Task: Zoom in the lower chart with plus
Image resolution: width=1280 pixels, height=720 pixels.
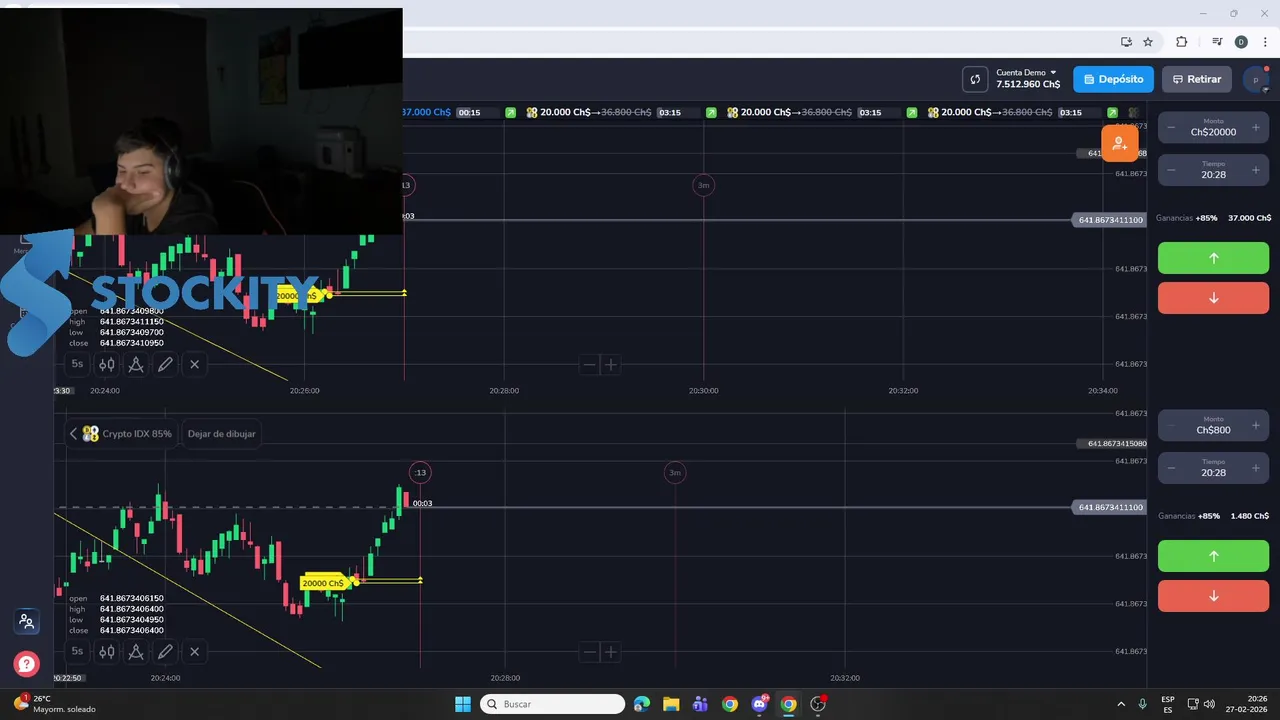Action: tap(610, 652)
